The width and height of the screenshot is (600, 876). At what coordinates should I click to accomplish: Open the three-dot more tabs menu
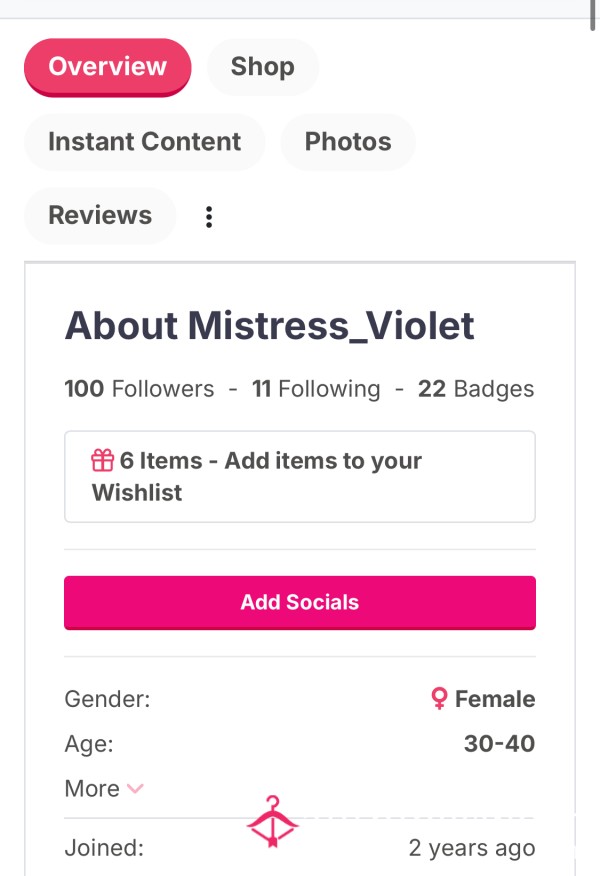coord(209,217)
